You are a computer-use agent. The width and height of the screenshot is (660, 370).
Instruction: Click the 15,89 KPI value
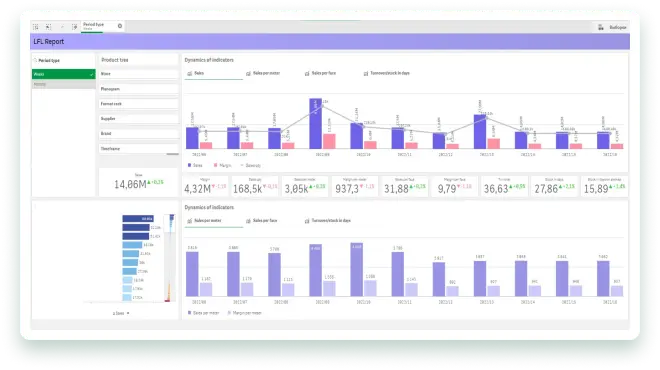point(596,189)
